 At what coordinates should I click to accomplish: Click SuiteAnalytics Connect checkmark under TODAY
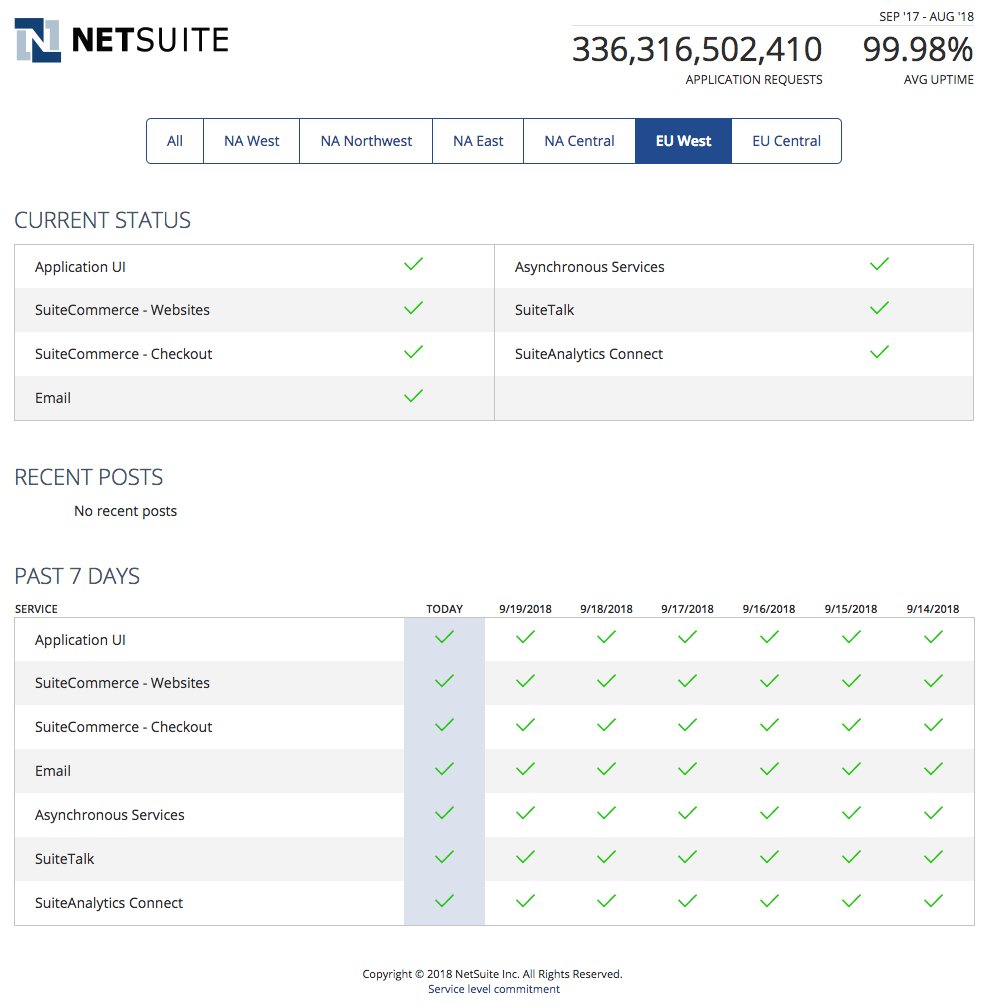coord(445,901)
